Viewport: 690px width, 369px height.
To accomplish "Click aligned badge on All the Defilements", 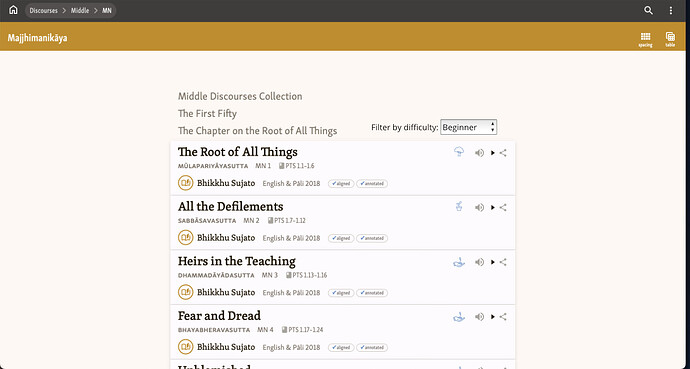I will click(341, 238).
